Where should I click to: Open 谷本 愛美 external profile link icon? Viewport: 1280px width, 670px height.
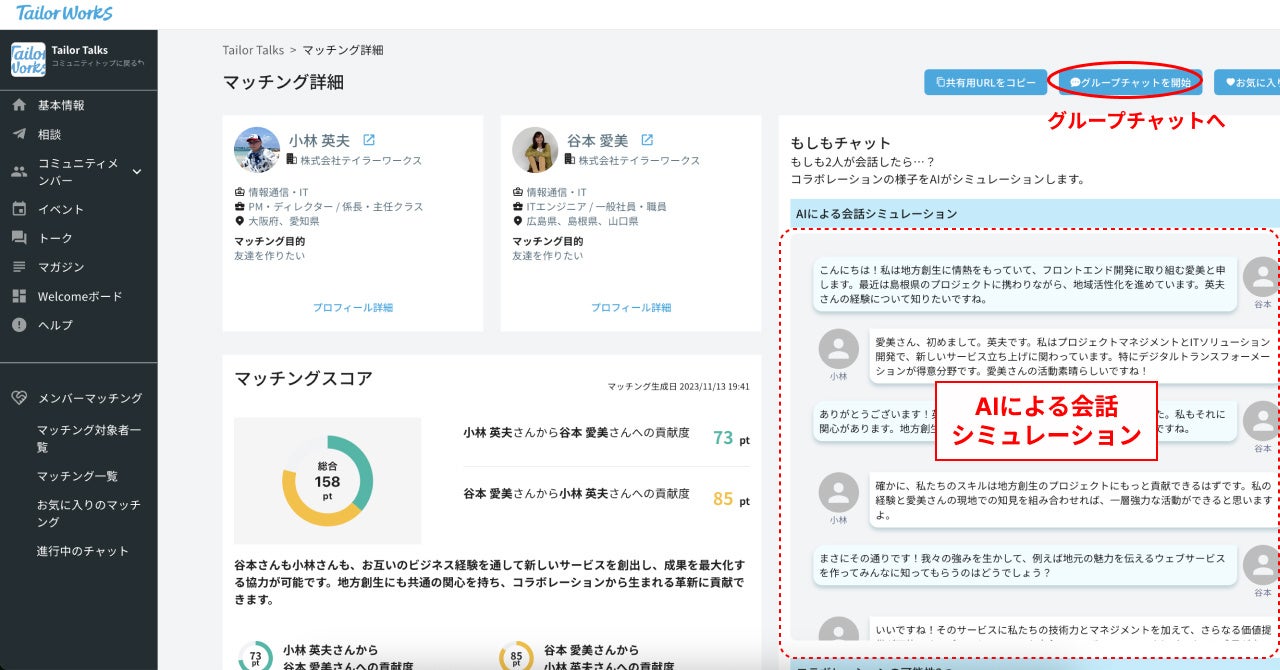pyautogui.click(x=646, y=140)
